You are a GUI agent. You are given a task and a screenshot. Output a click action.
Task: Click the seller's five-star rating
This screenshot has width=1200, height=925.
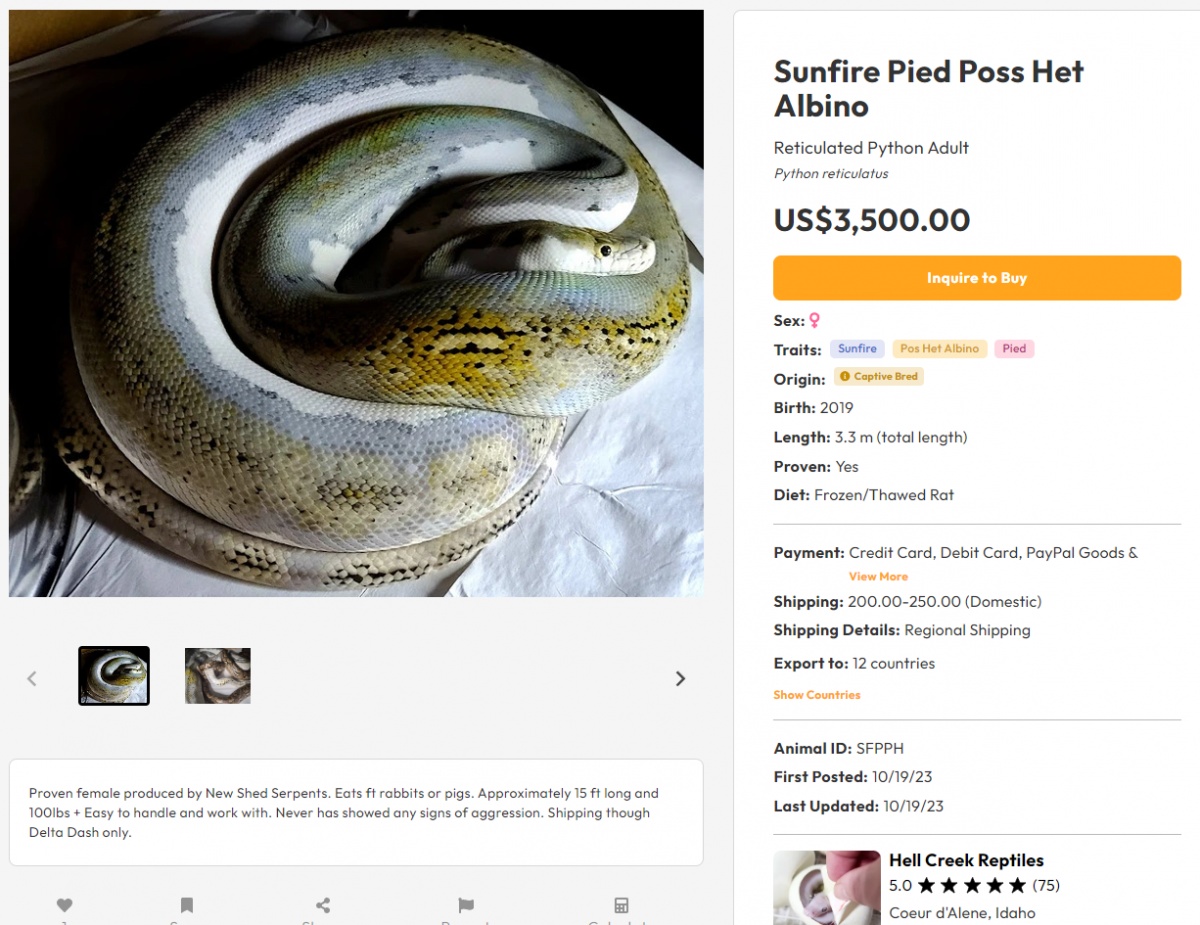coord(972,885)
